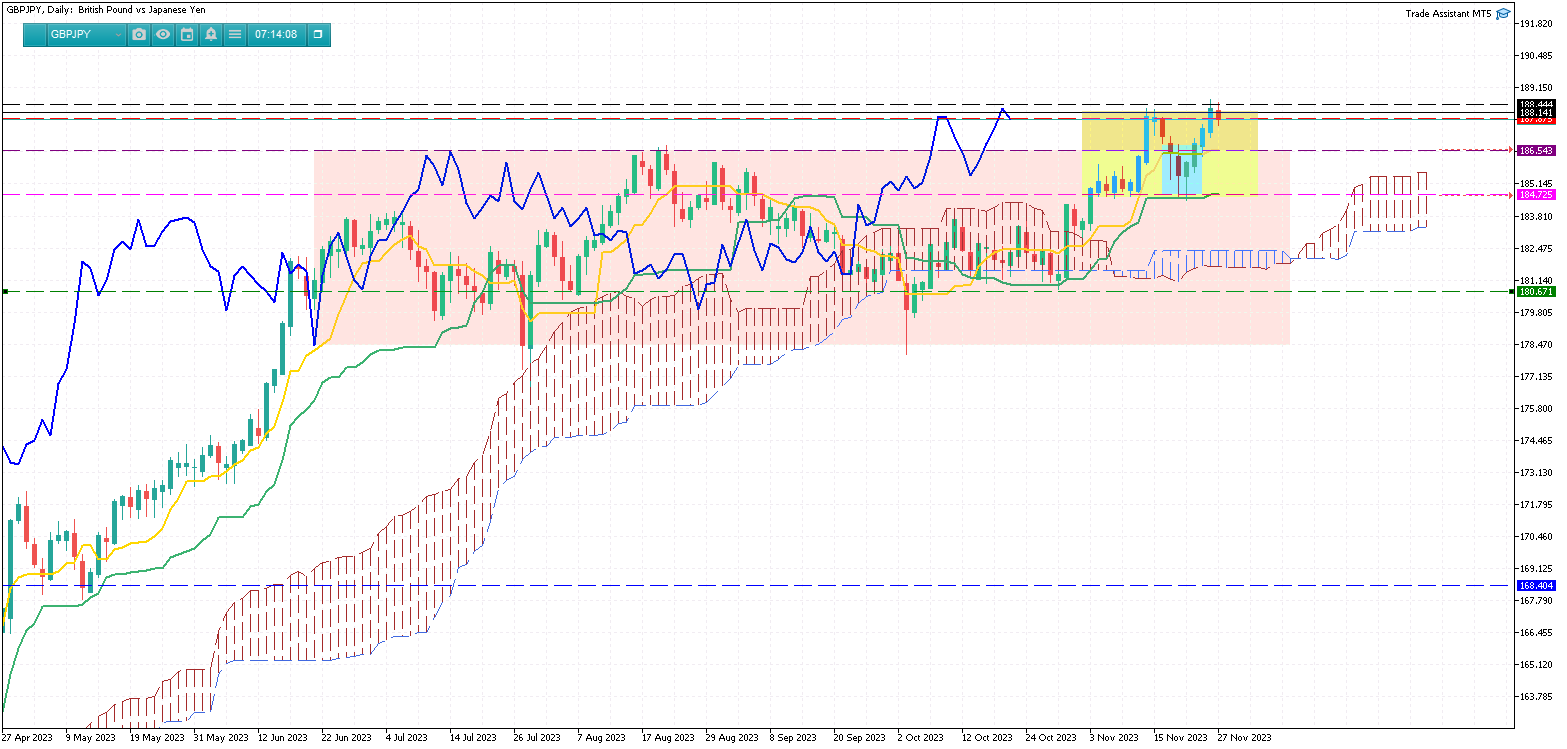The height and width of the screenshot is (749, 1567).
Task: Click the 12 Jun 2023 date label
Action: 283,738
